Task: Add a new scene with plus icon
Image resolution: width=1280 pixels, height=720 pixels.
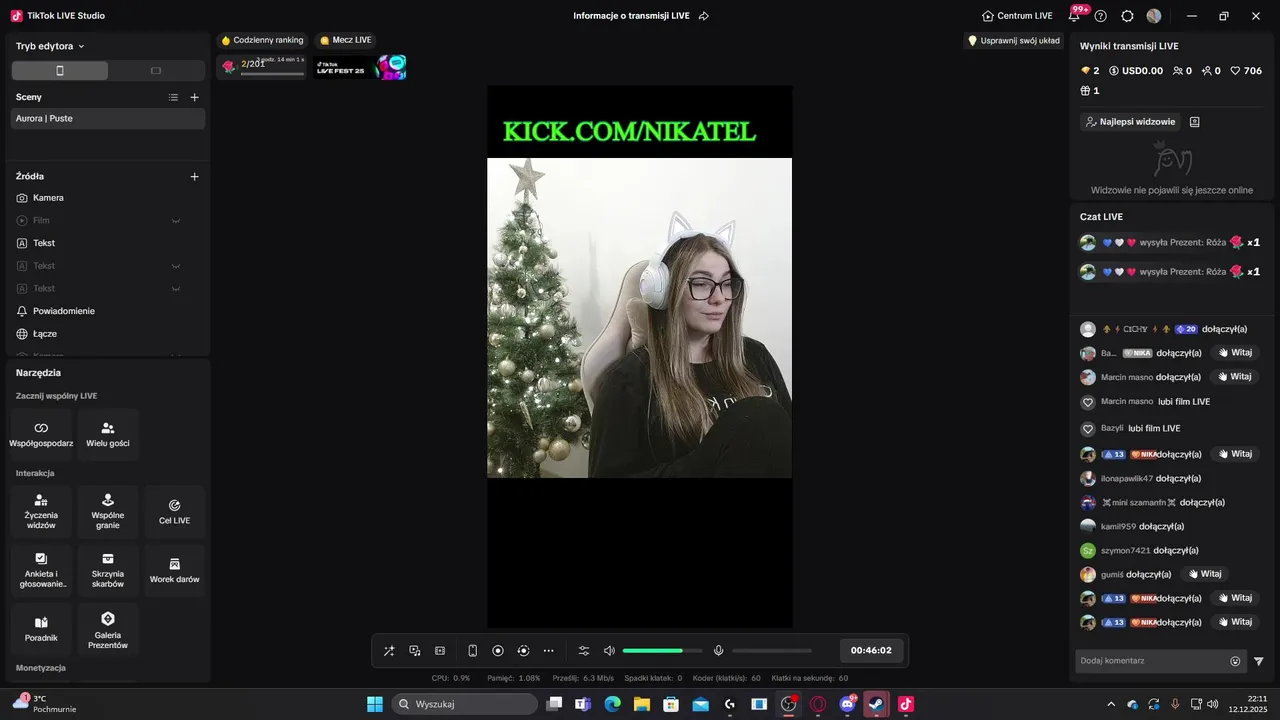Action: (x=194, y=97)
